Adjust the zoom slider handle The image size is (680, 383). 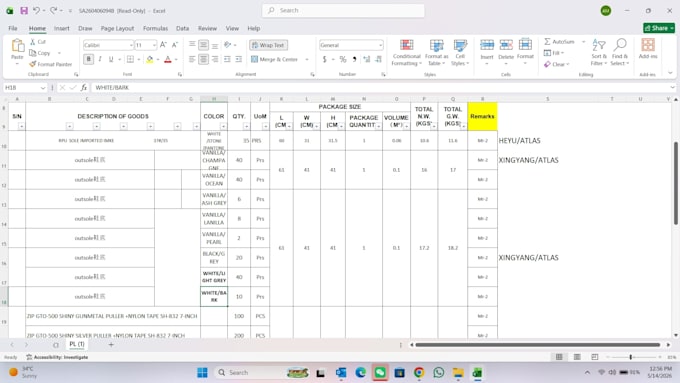[631, 357]
